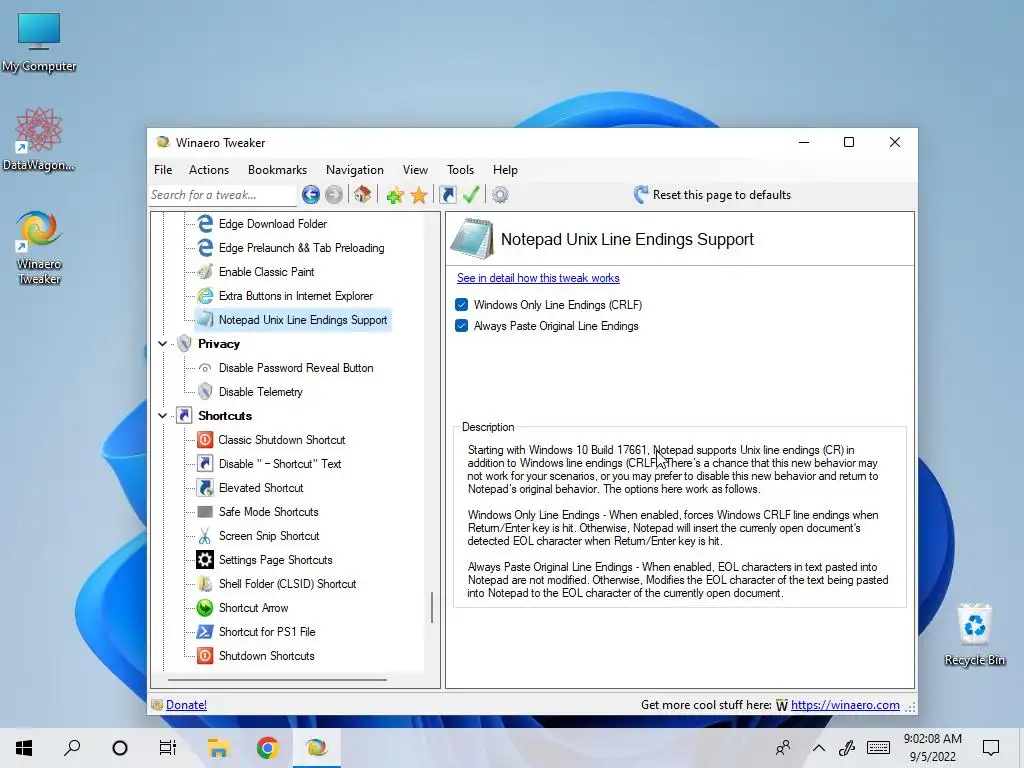
Task: Open Elevated Shortcut tweak
Action: [x=261, y=488]
